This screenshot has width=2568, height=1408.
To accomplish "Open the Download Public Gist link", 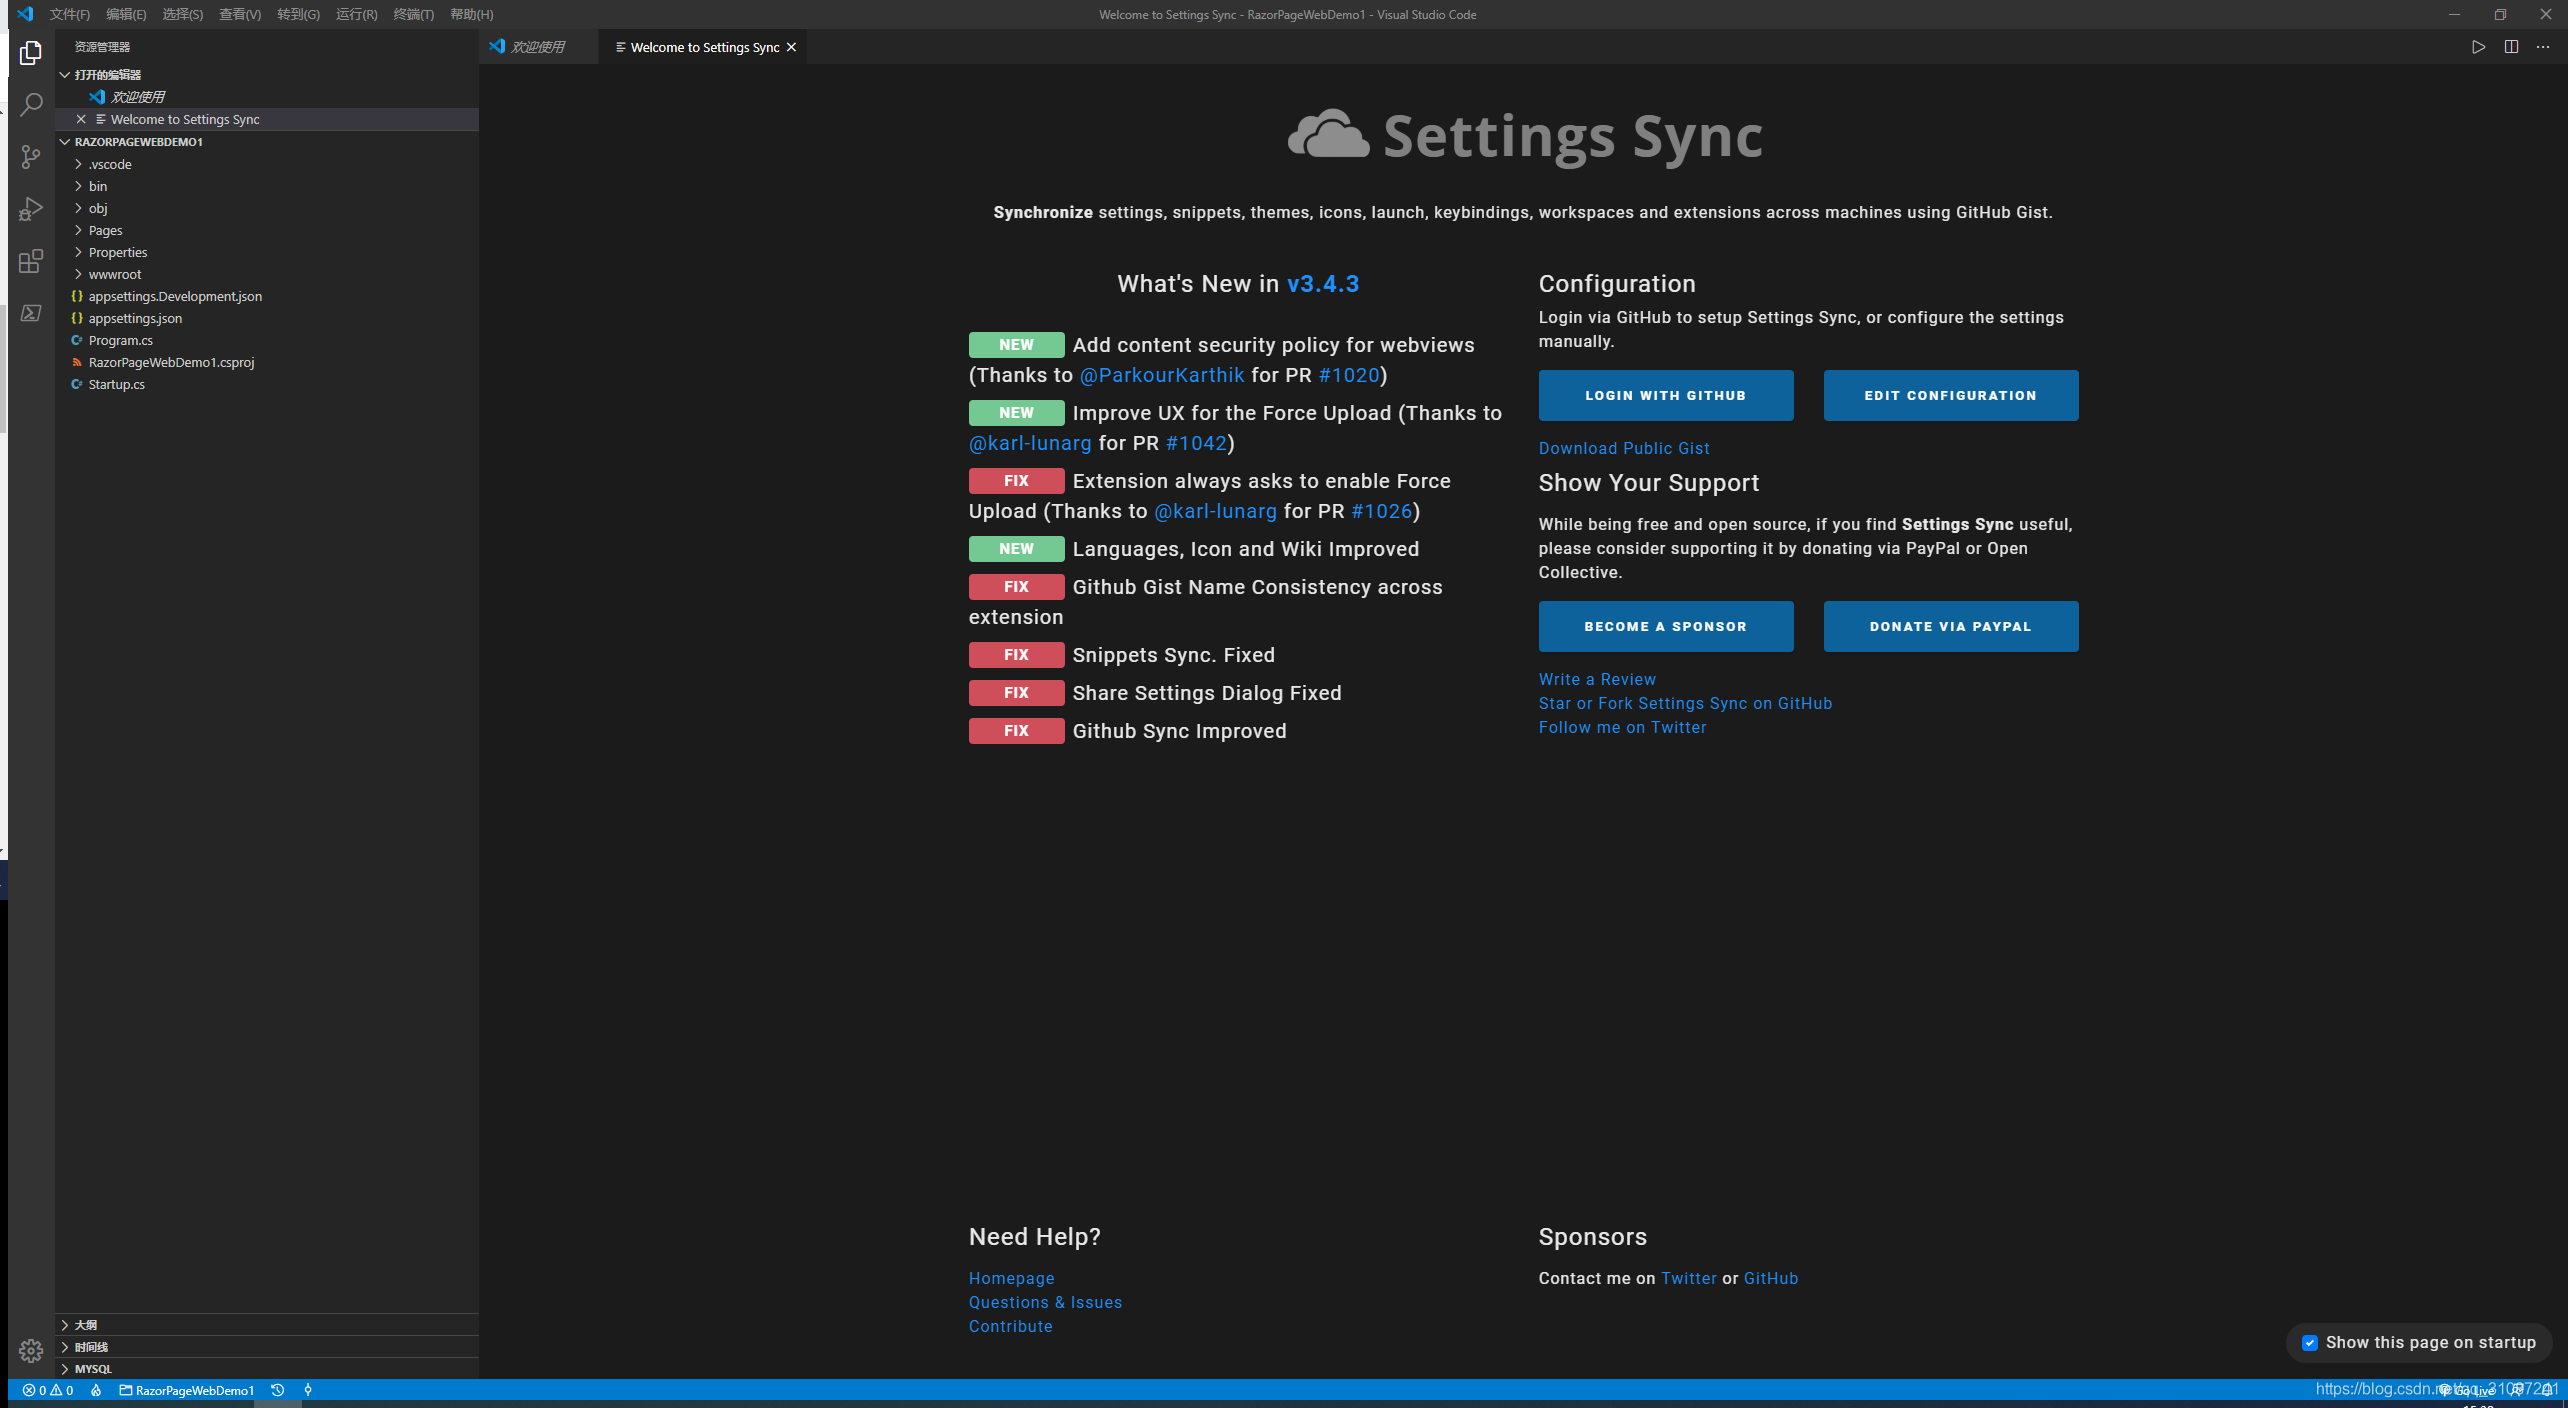I will 1624,448.
